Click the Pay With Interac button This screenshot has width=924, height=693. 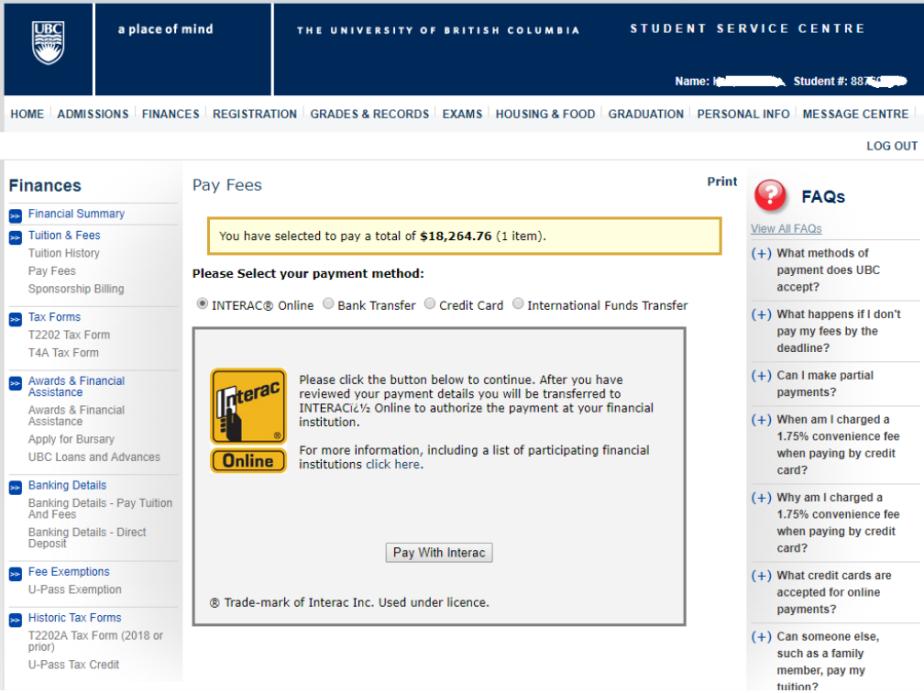(439, 553)
